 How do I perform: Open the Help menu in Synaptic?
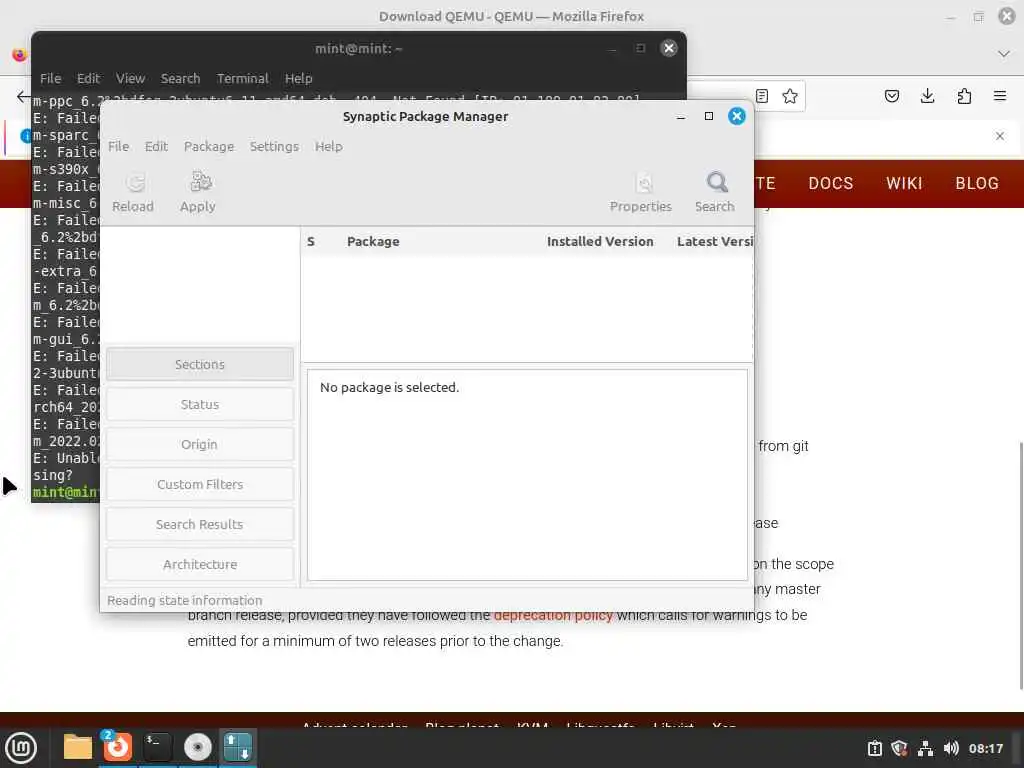pyautogui.click(x=328, y=146)
